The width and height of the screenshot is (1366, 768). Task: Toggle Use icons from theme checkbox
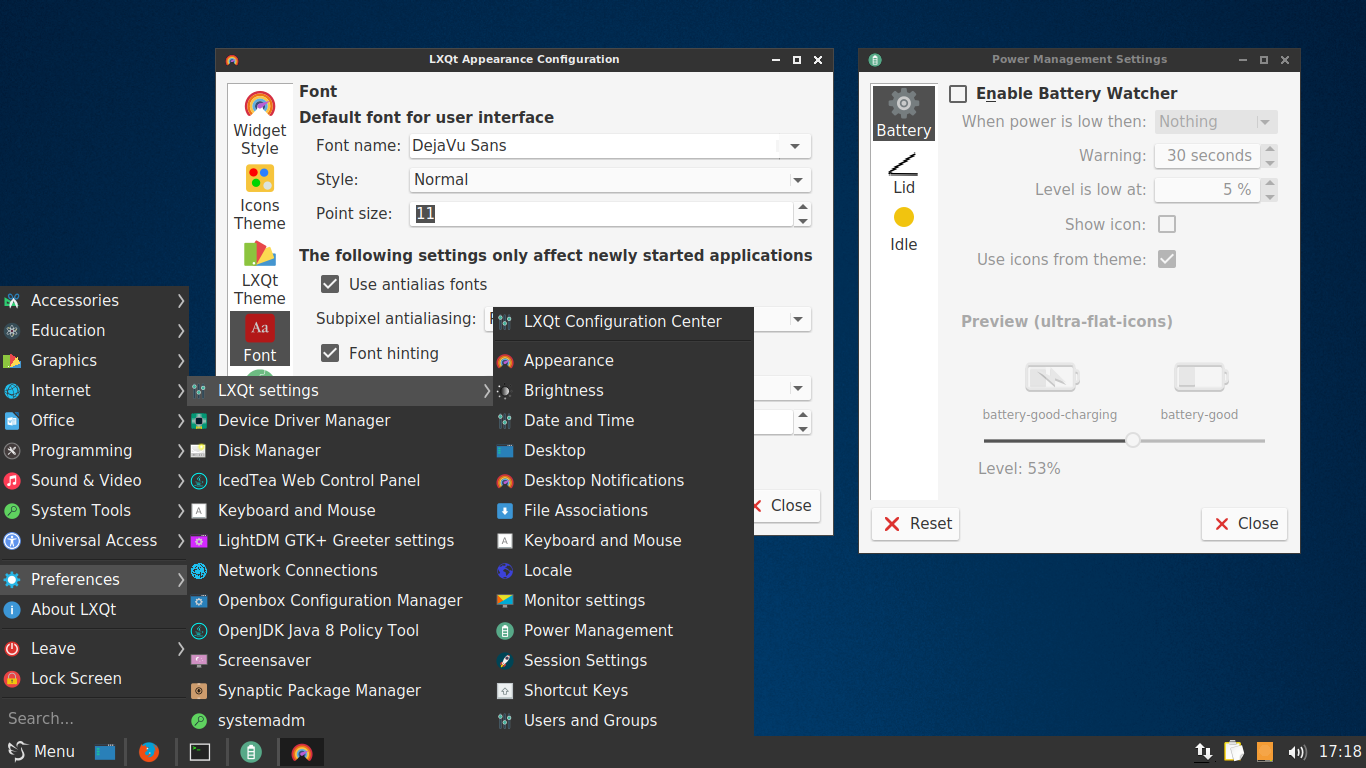1166,260
